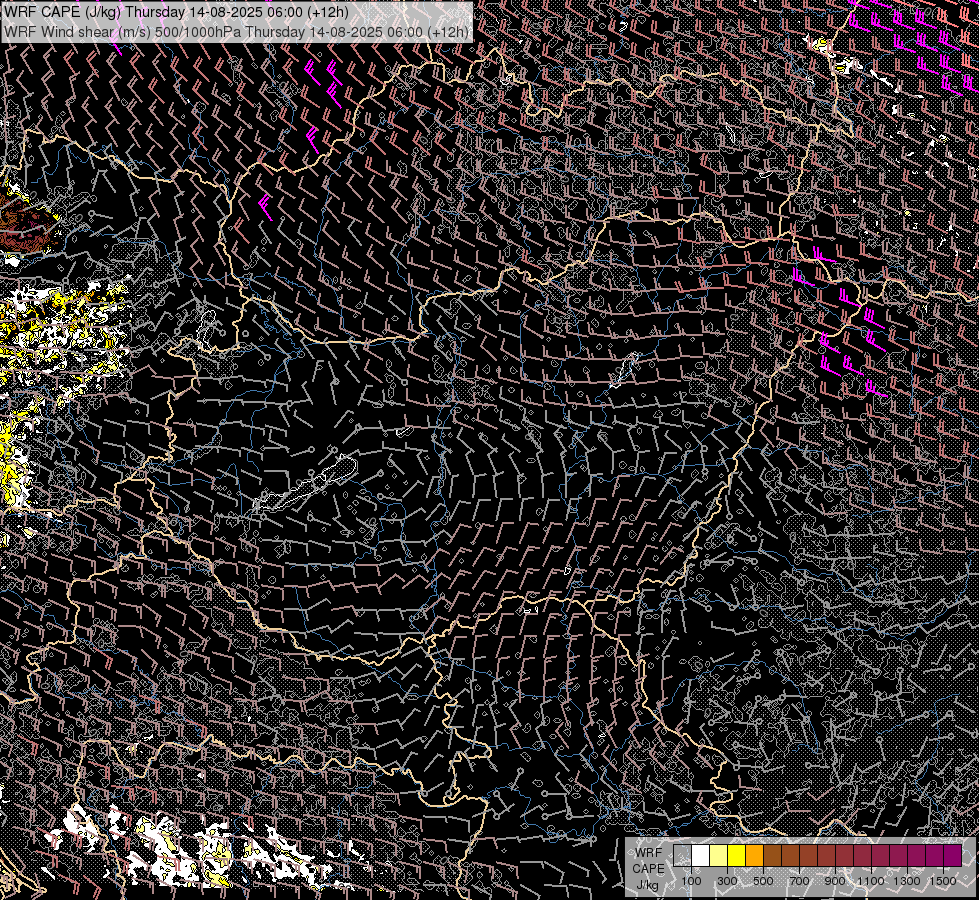Click the 1100 label on the legend scale

click(x=870, y=881)
